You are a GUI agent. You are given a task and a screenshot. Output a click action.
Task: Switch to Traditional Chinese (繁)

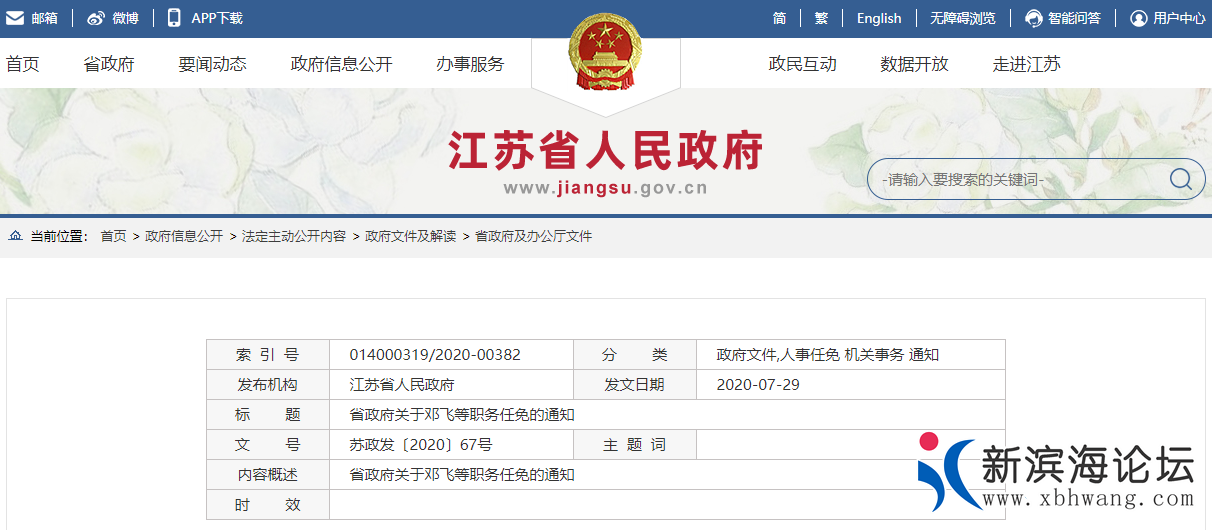[821, 18]
